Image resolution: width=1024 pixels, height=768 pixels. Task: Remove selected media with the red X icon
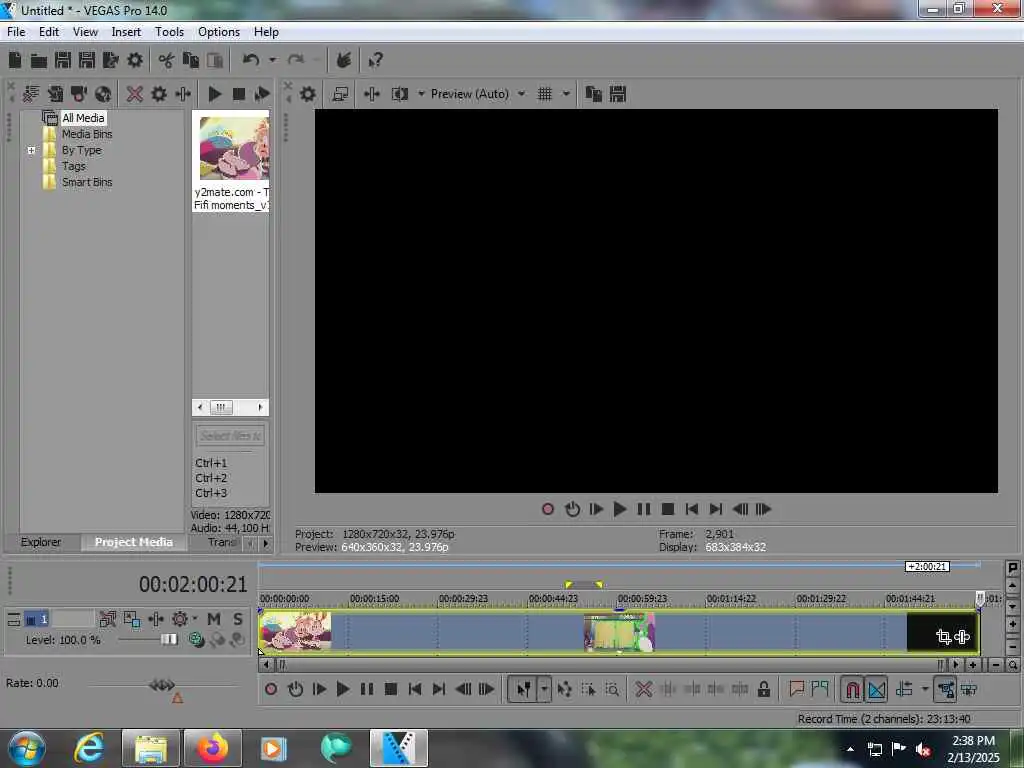[x=135, y=94]
